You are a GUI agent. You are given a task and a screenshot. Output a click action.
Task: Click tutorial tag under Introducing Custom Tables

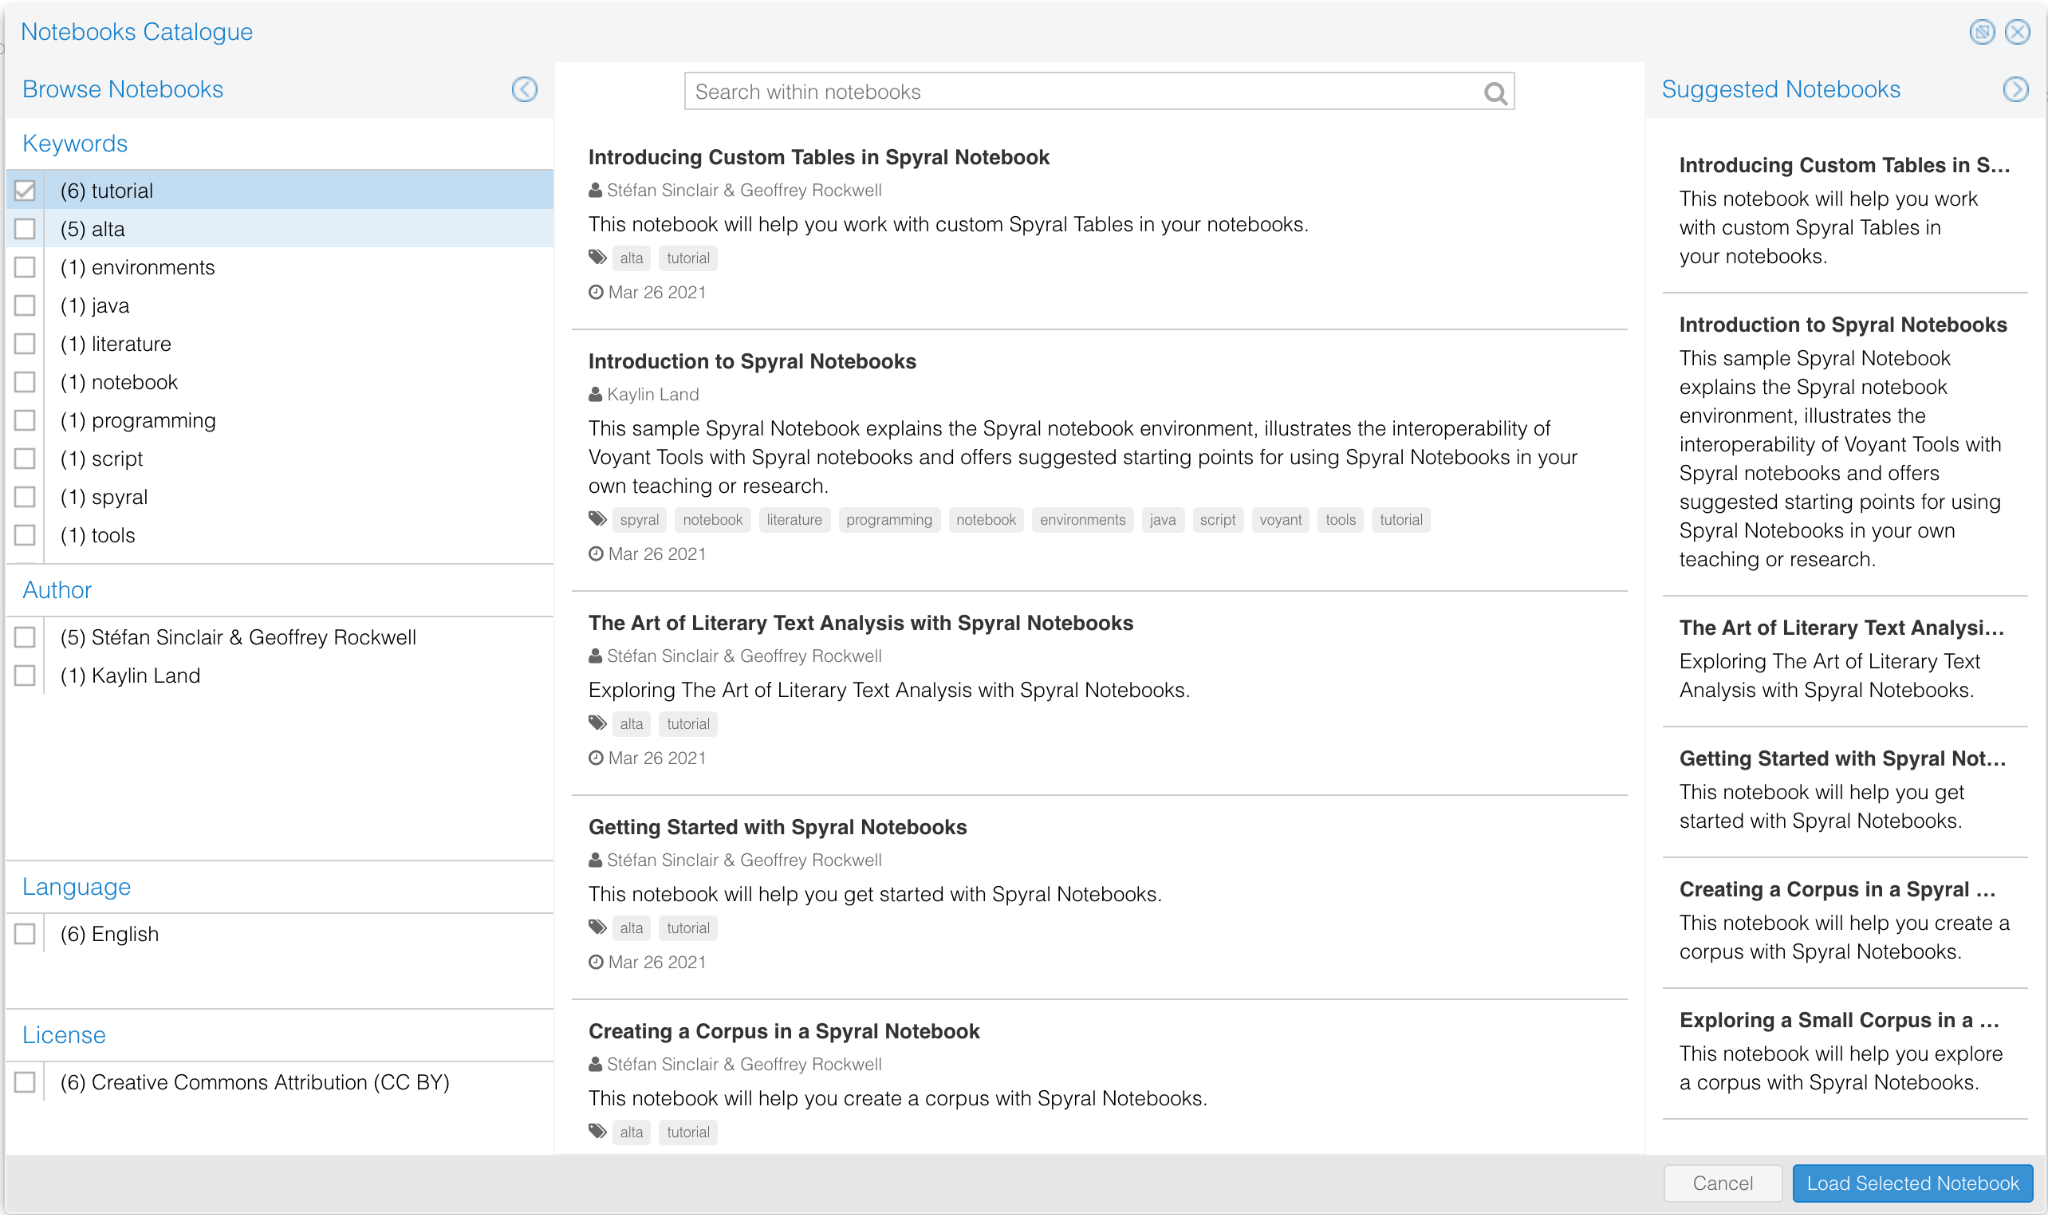[688, 258]
